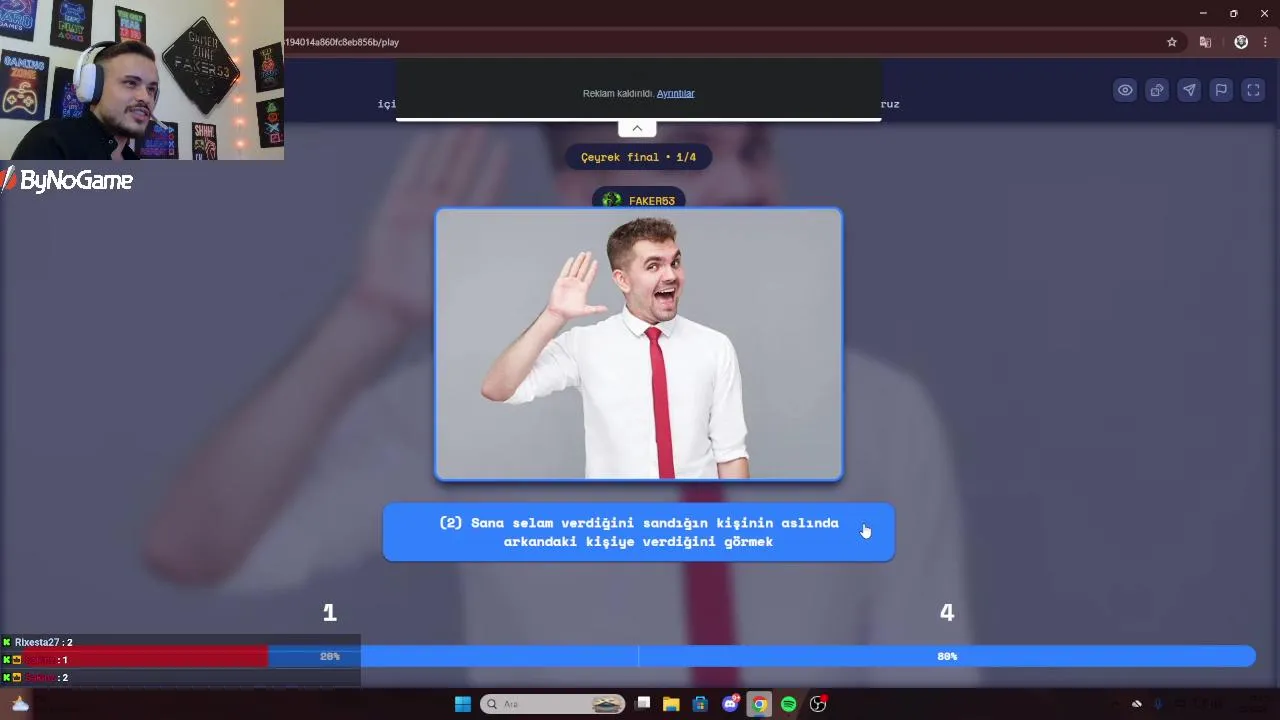Image resolution: width=1280 pixels, height=720 pixels.
Task: Click the ByNoGame logo overlay
Action: coord(67,180)
